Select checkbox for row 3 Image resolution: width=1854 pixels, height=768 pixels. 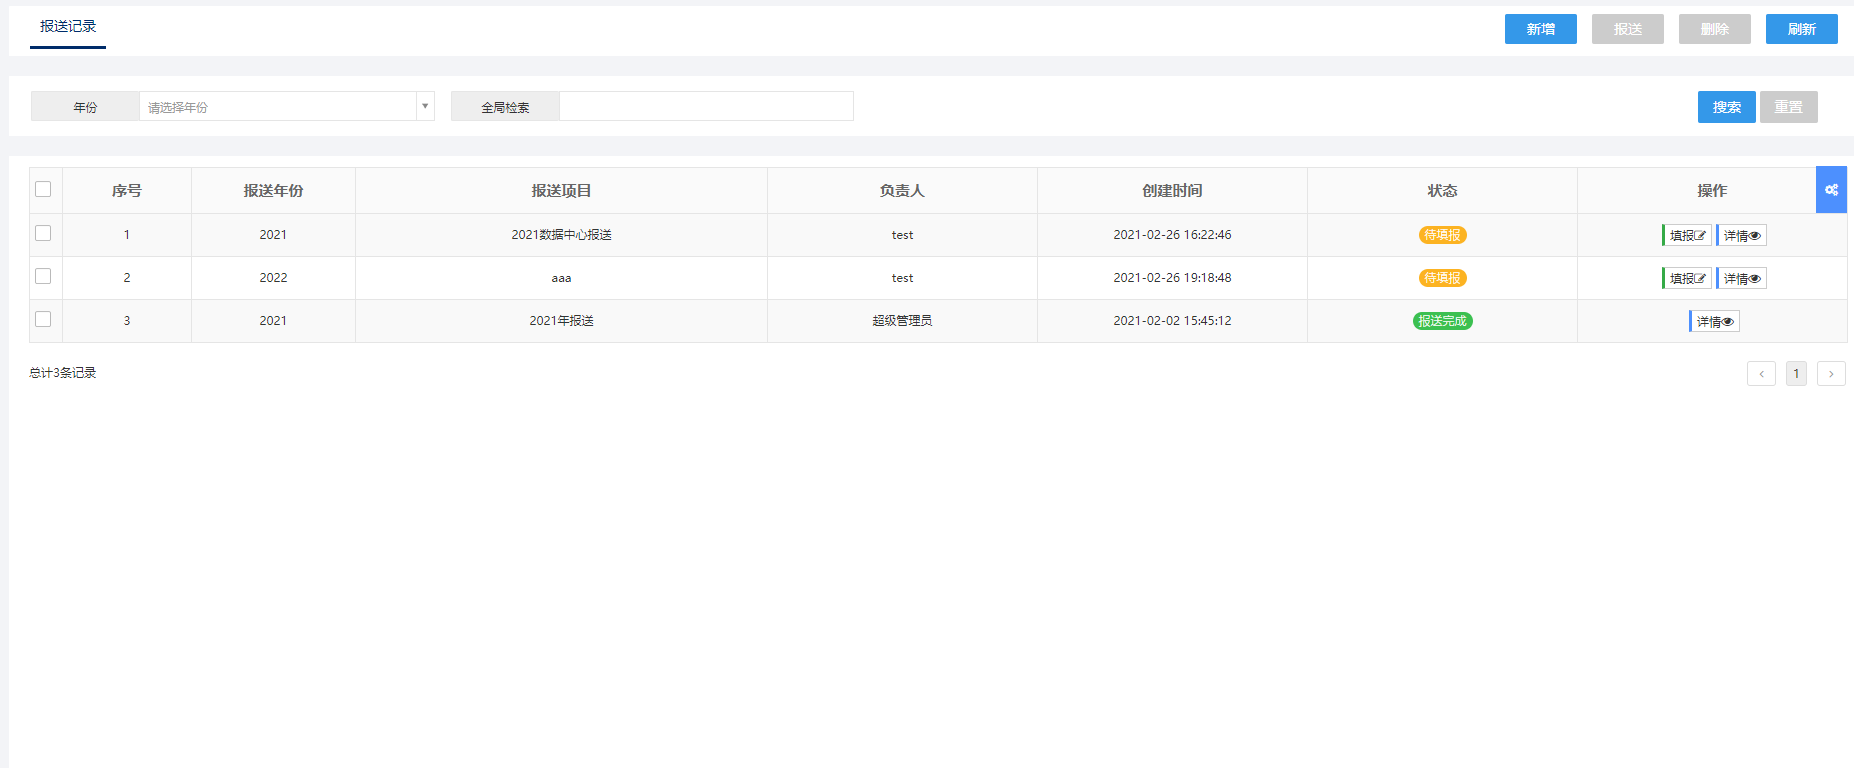(x=43, y=319)
